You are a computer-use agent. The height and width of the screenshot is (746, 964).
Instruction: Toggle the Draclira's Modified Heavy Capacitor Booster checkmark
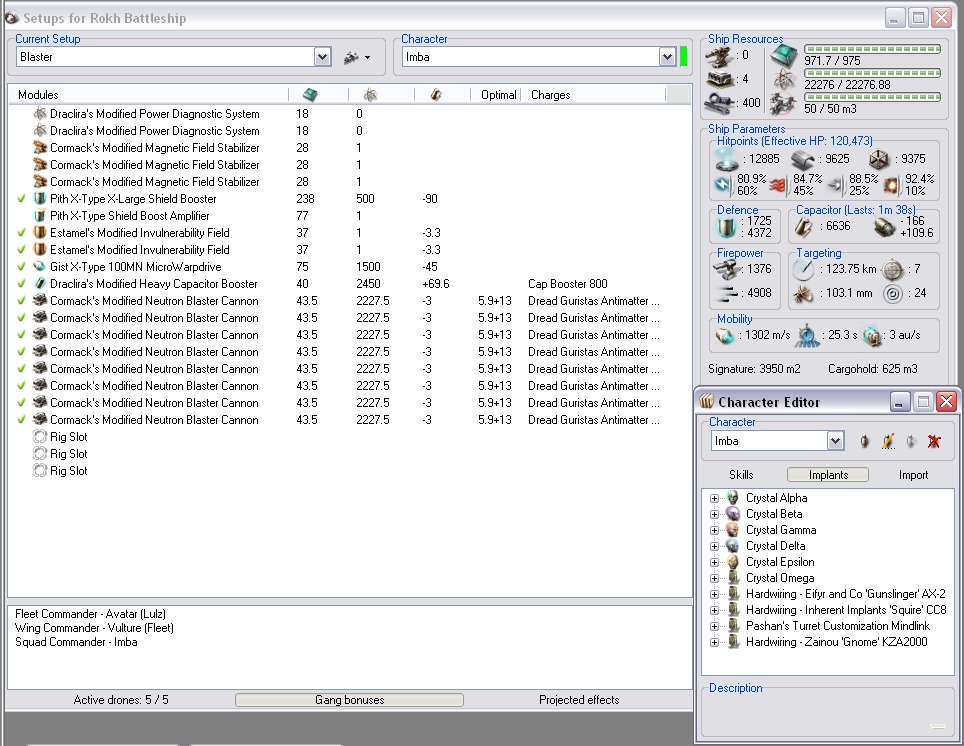click(x=22, y=284)
